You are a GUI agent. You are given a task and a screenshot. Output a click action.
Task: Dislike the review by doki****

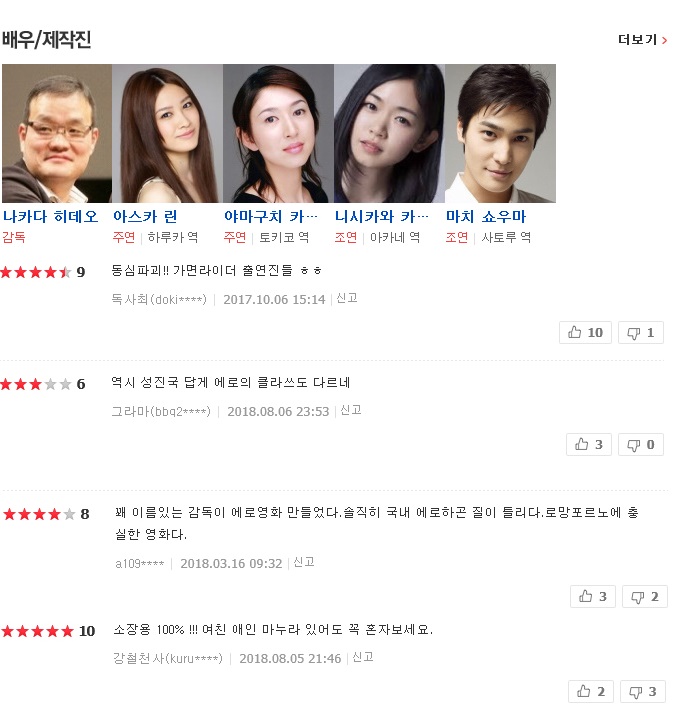[x=641, y=332]
